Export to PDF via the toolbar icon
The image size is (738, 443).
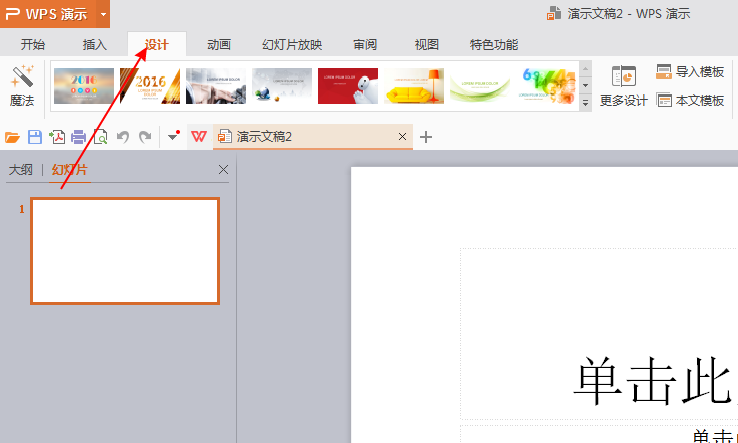click(x=57, y=137)
